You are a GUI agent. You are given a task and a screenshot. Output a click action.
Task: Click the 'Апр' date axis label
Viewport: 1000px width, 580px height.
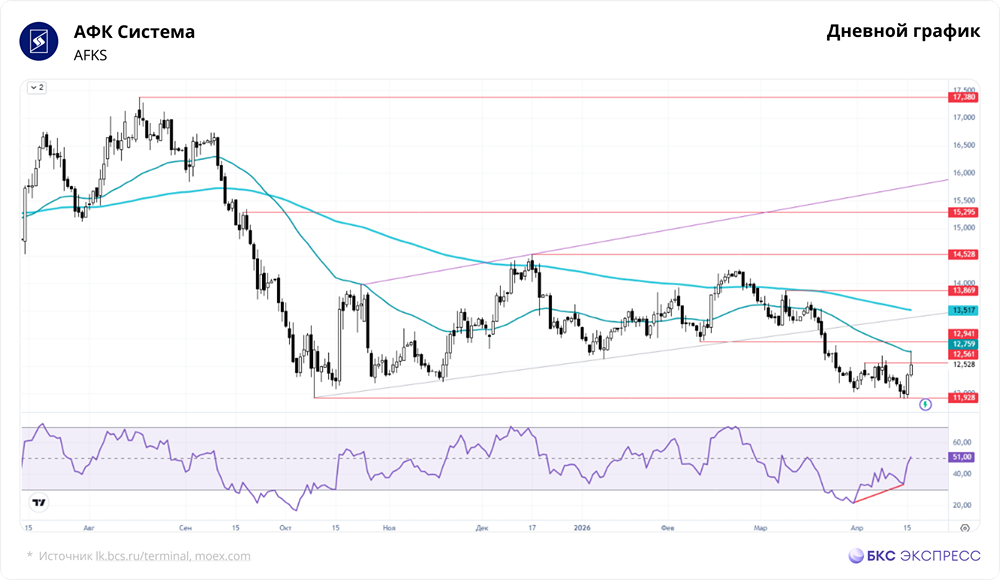pos(857,528)
